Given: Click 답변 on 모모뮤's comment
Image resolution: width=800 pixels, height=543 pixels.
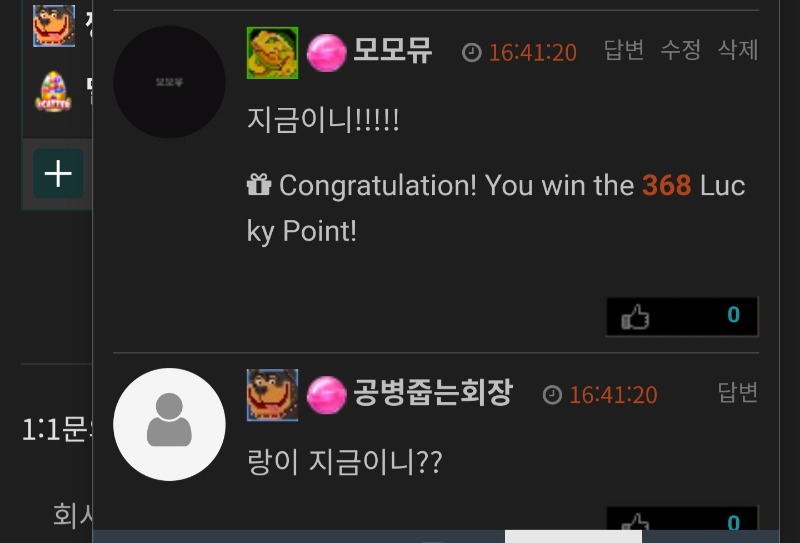Looking at the screenshot, I should coord(624,50).
